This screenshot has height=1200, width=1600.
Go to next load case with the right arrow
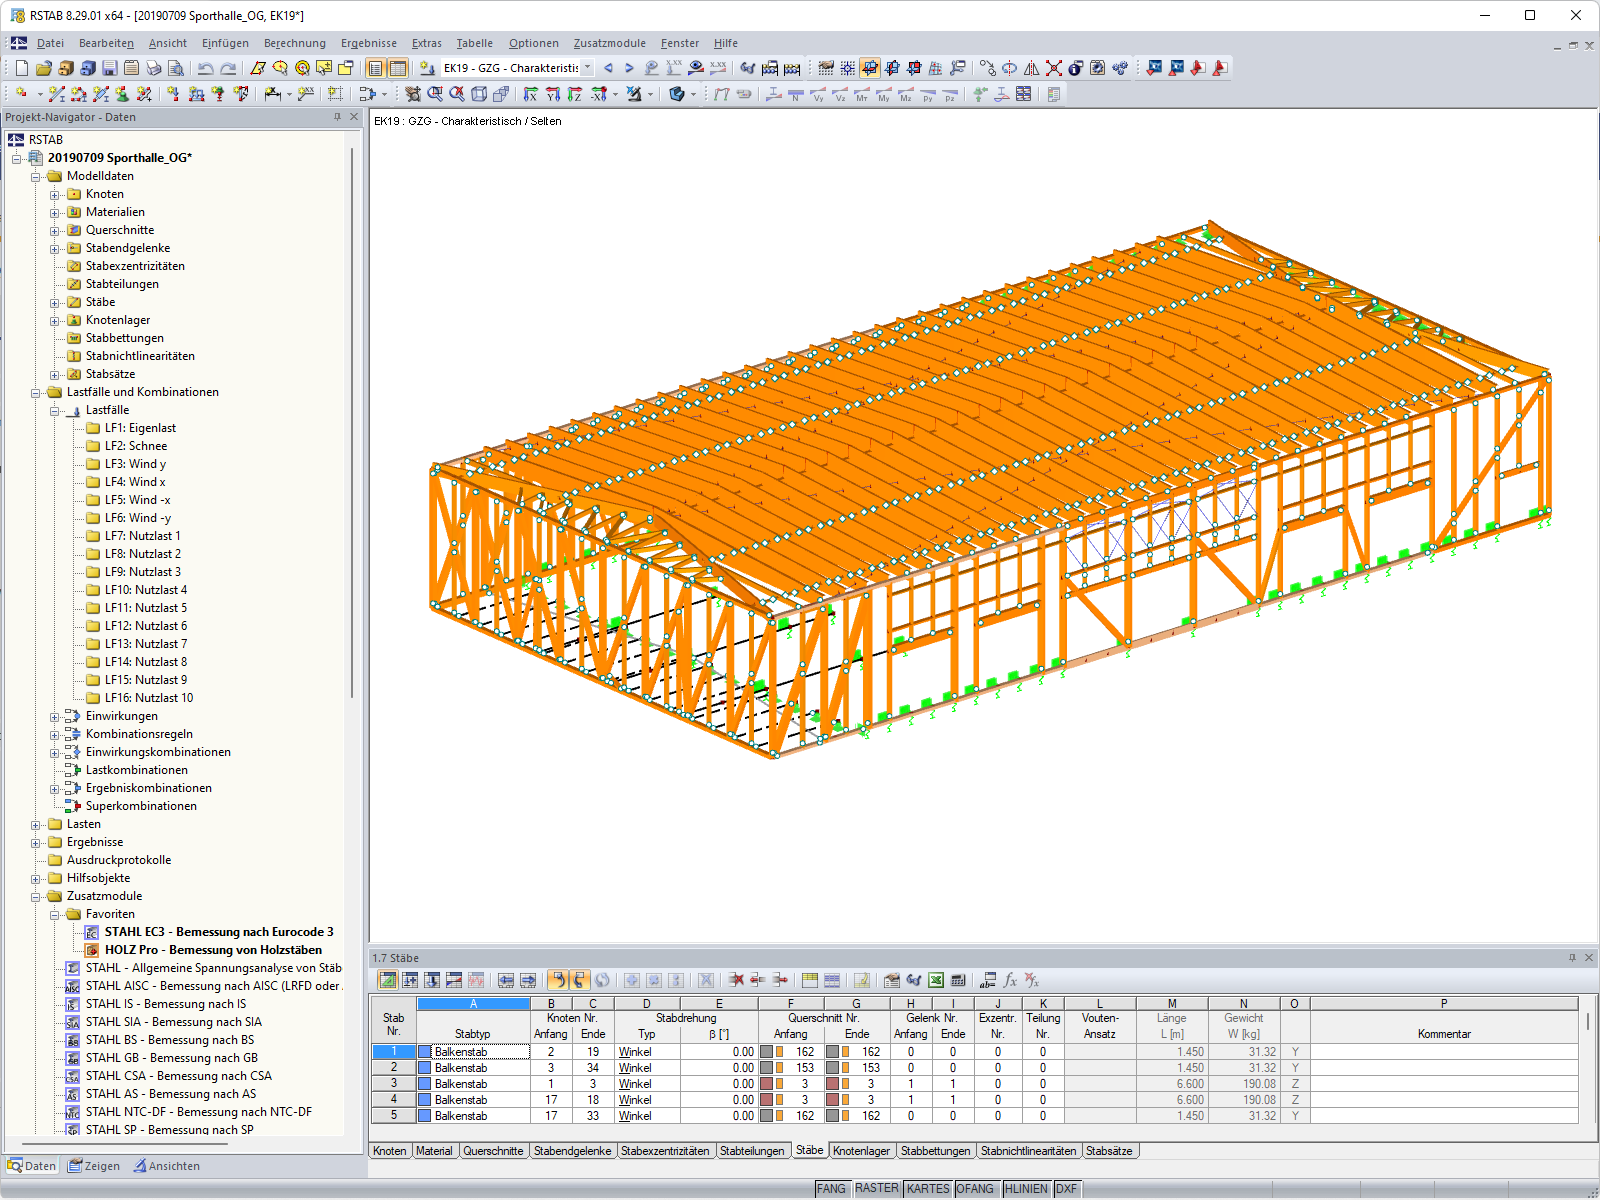tap(629, 68)
